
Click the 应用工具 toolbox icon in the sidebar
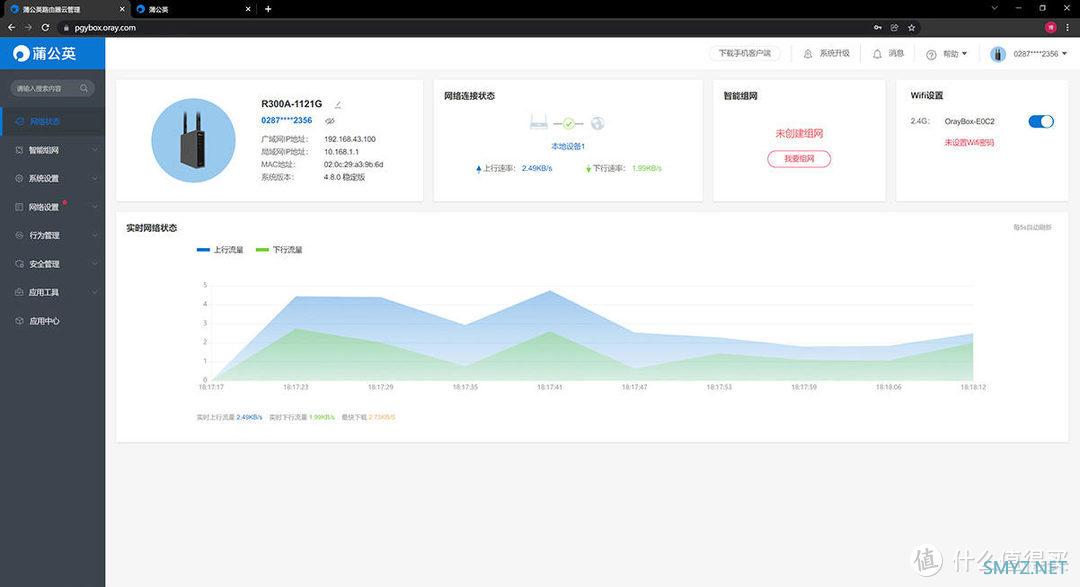[19, 292]
